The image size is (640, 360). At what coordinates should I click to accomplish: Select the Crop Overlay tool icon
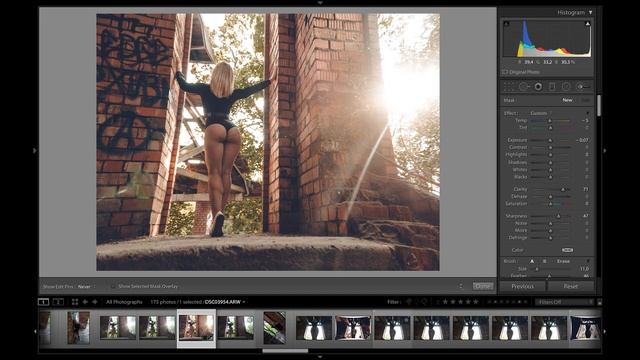point(509,87)
